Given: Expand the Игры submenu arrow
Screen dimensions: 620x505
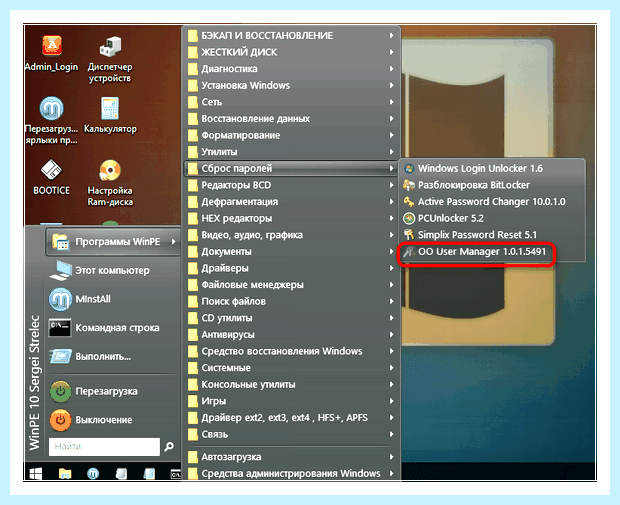Looking at the screenshot, I should pos(391,401).
